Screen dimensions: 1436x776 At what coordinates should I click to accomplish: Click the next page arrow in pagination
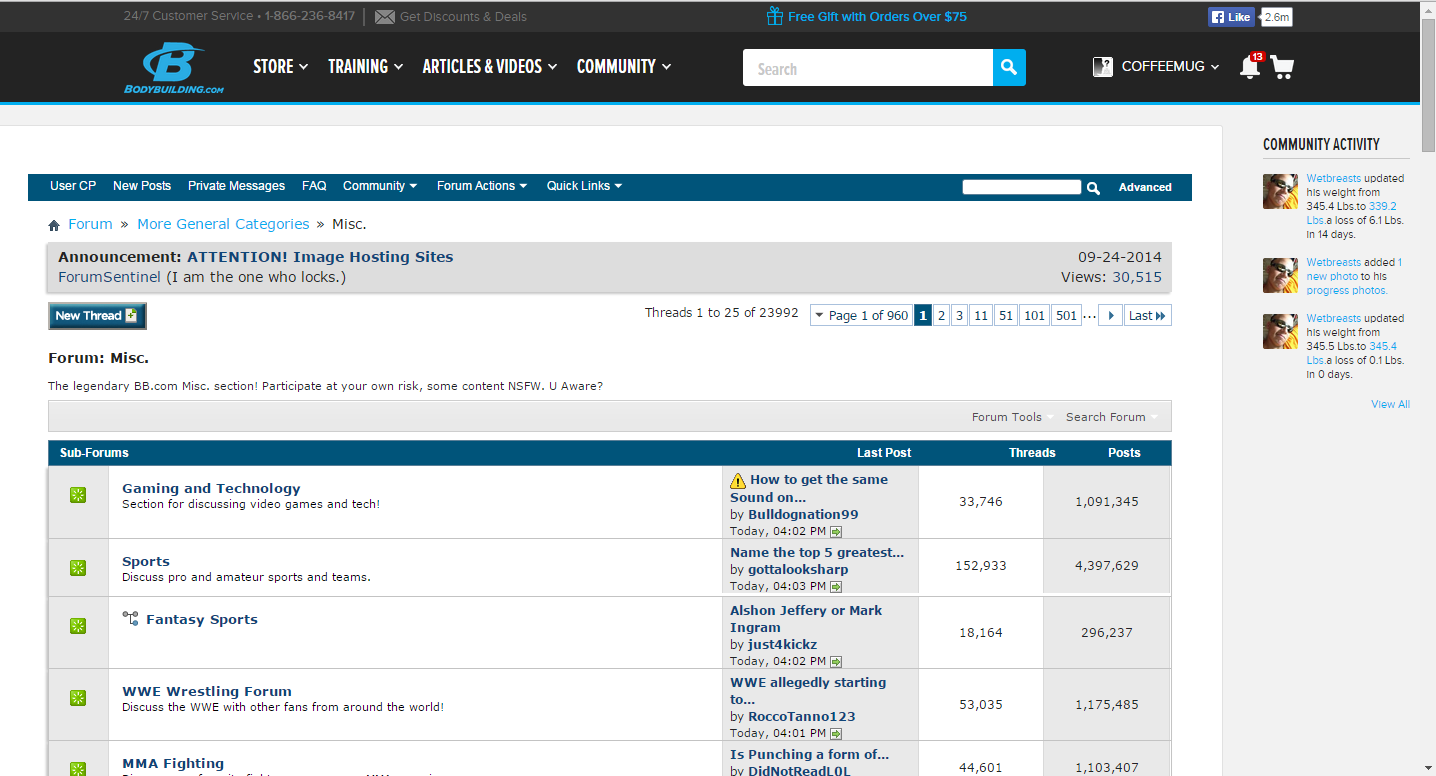1110,316
